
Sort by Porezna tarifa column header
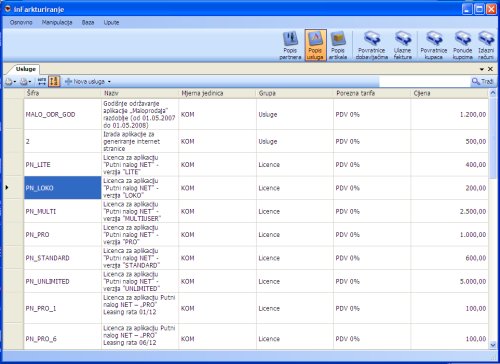(372, 93)
